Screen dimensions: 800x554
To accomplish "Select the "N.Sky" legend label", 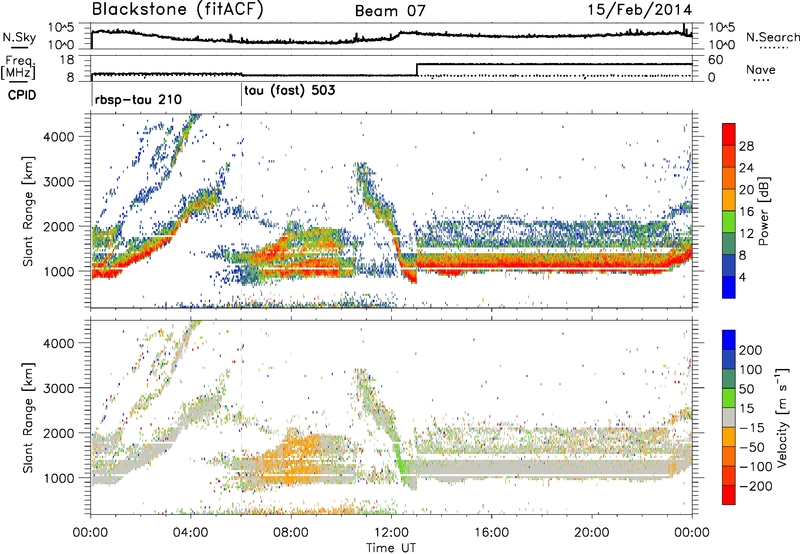I will click(x=19, y=37).
